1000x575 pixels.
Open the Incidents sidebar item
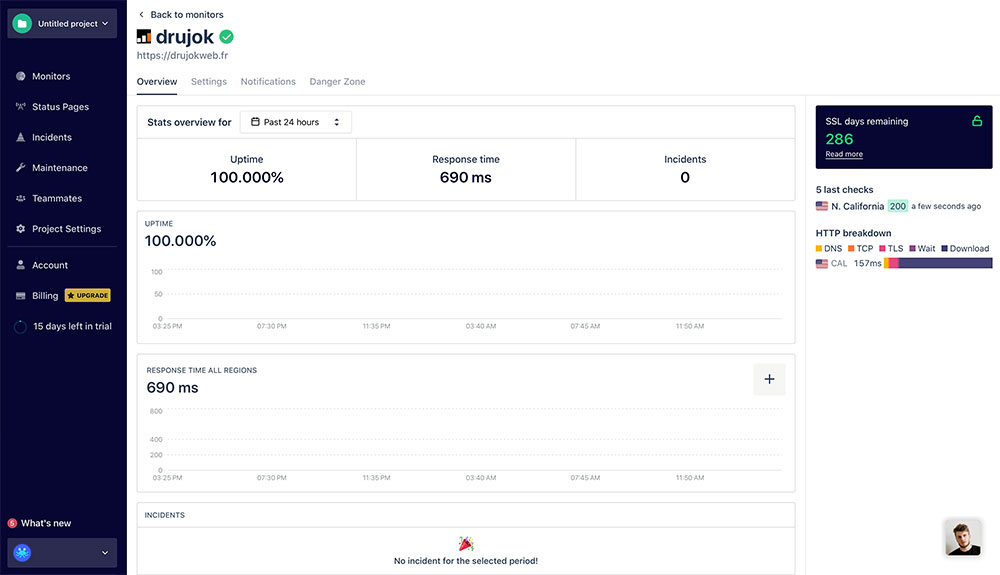52,137
